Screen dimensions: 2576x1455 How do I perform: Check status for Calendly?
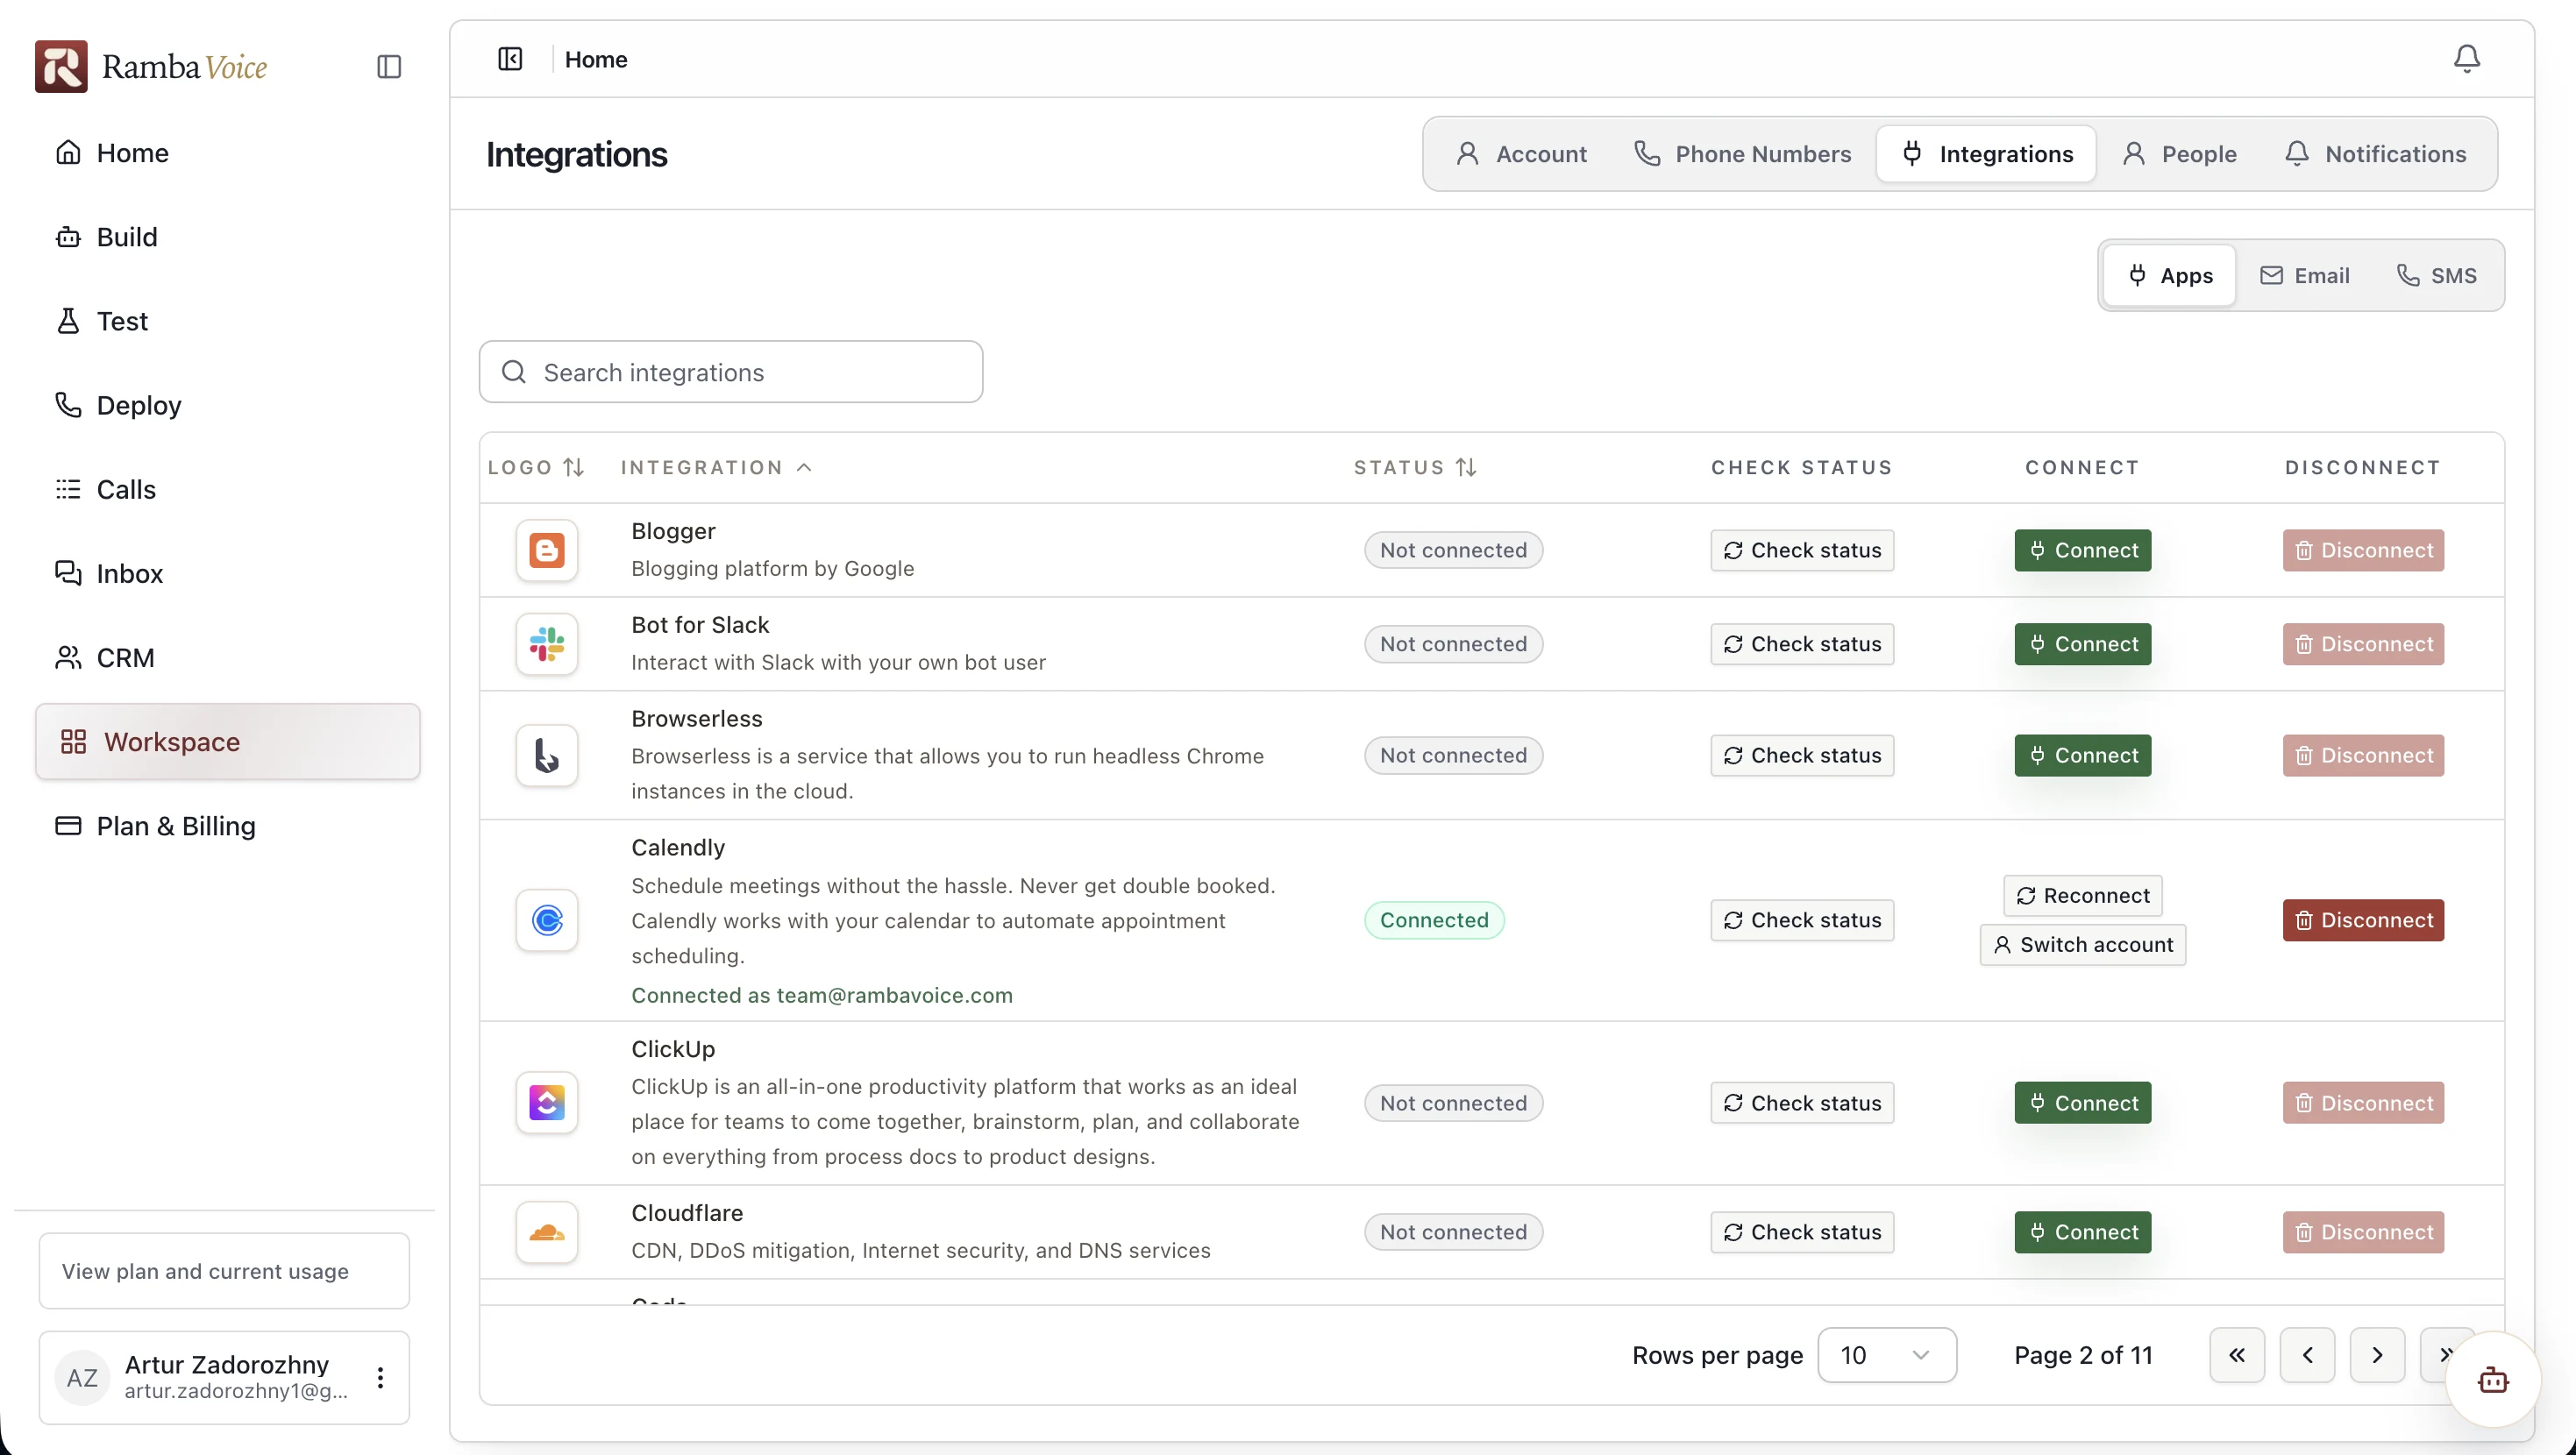pyautogui.click(x=1802, y=920)
